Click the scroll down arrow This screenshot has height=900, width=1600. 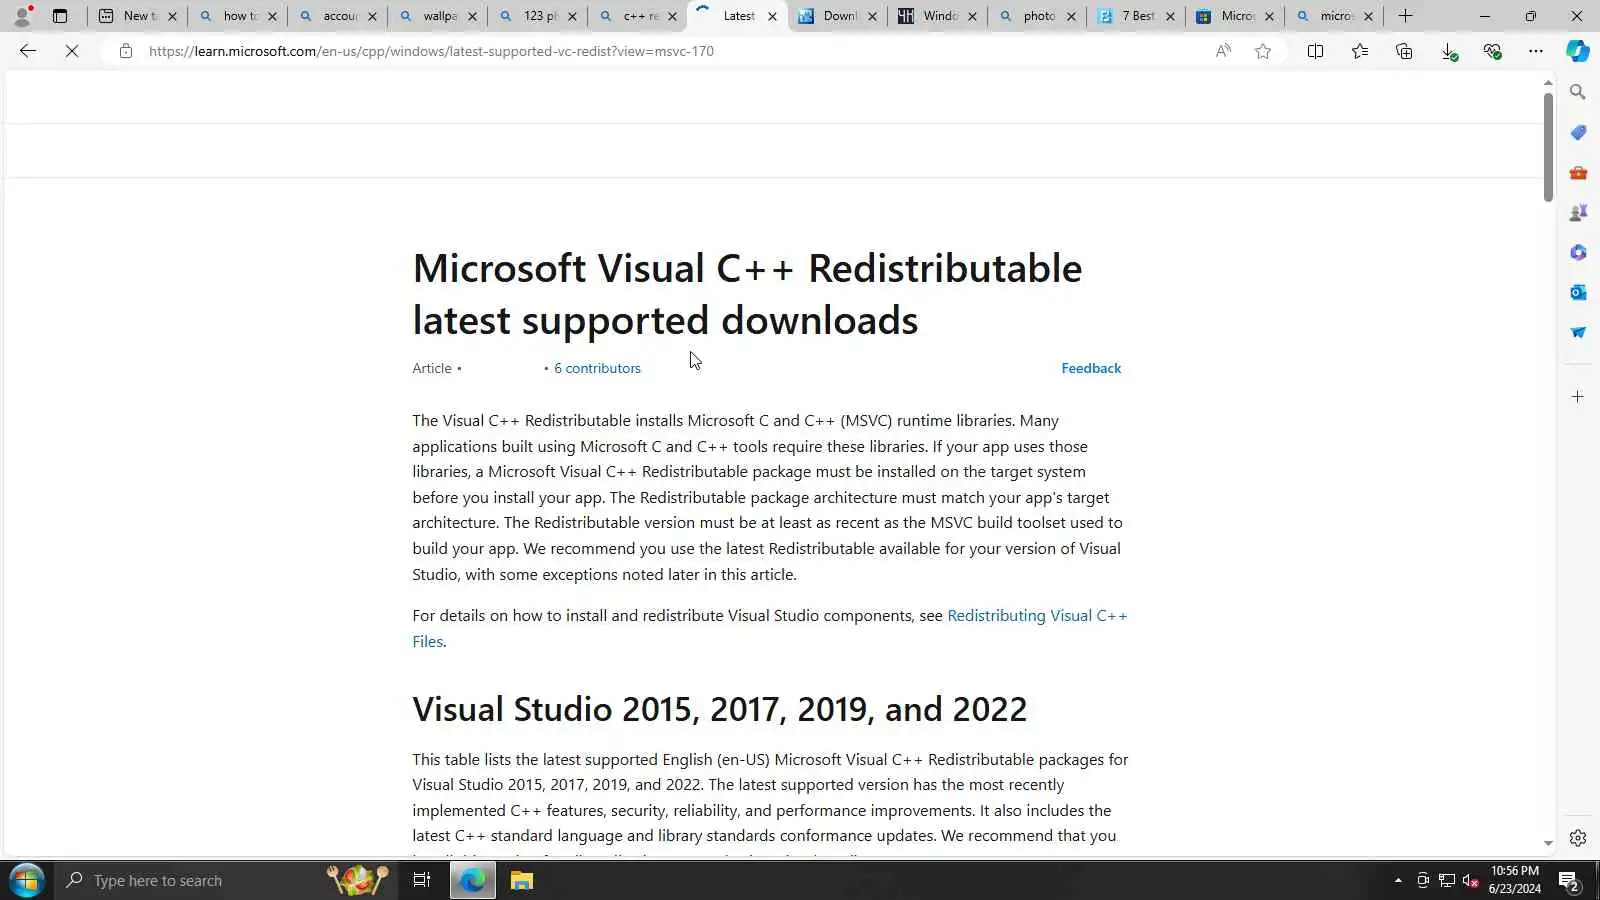(x=1548, y=843)
